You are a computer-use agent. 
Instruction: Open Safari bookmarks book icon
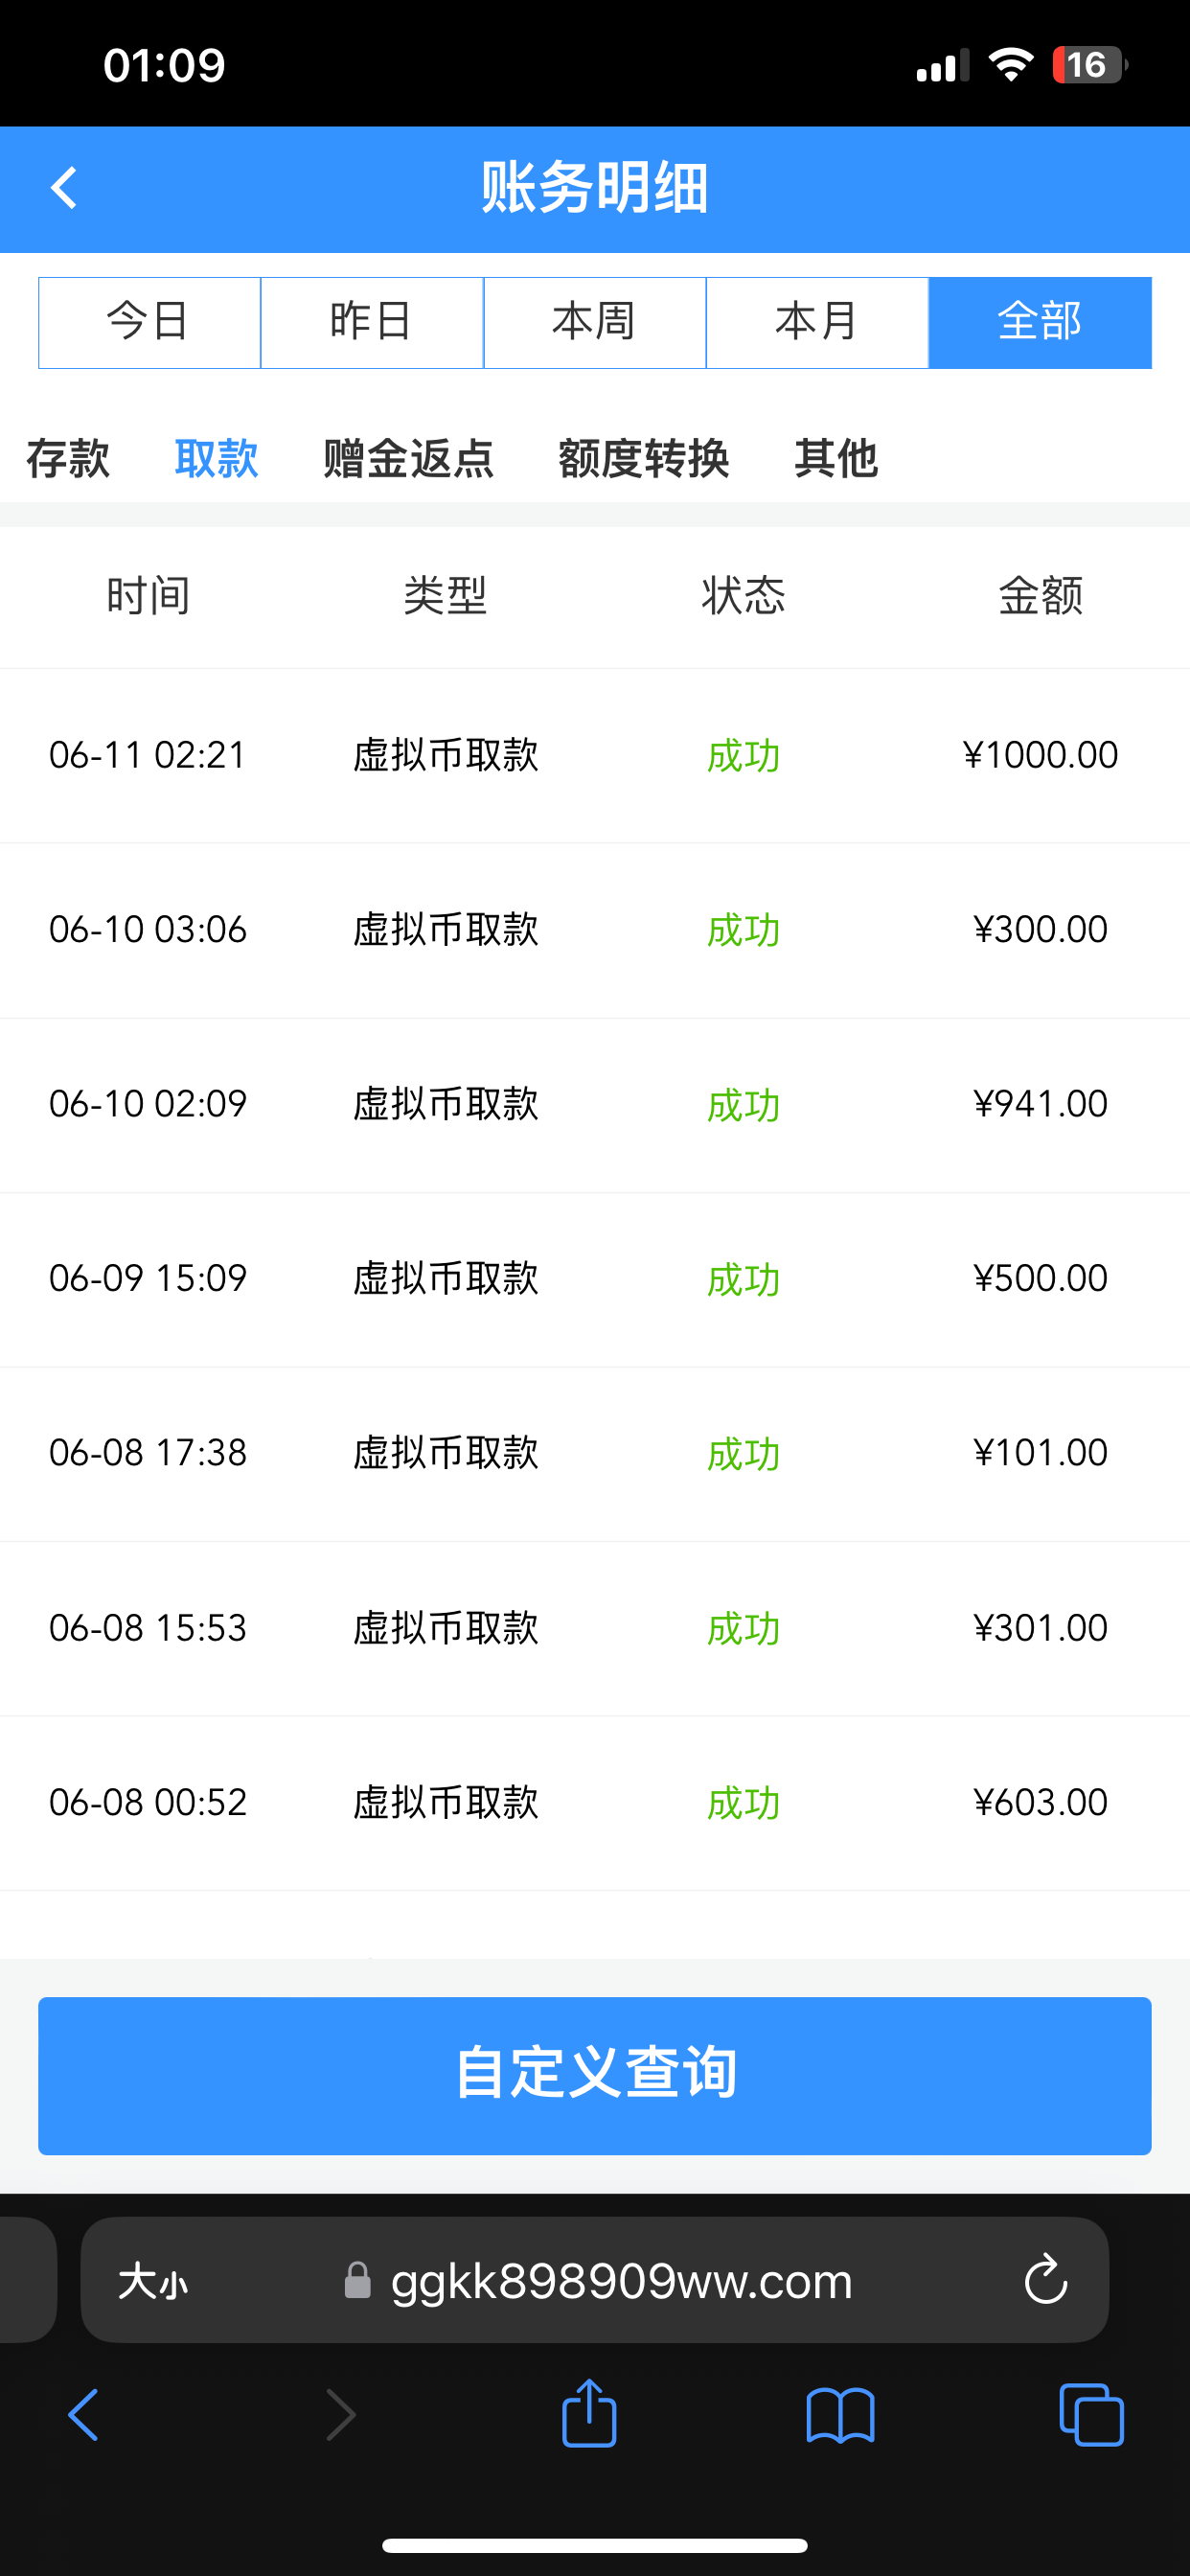tap(840, 2414)
